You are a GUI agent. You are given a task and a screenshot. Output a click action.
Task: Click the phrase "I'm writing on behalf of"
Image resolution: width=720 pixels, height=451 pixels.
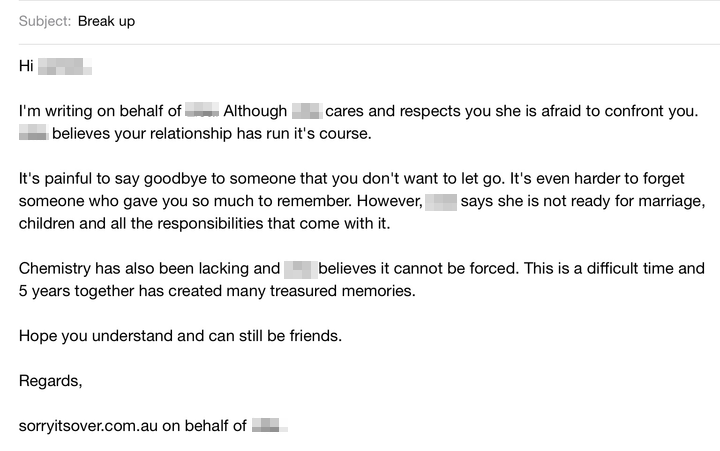click(x=100, y=111)
